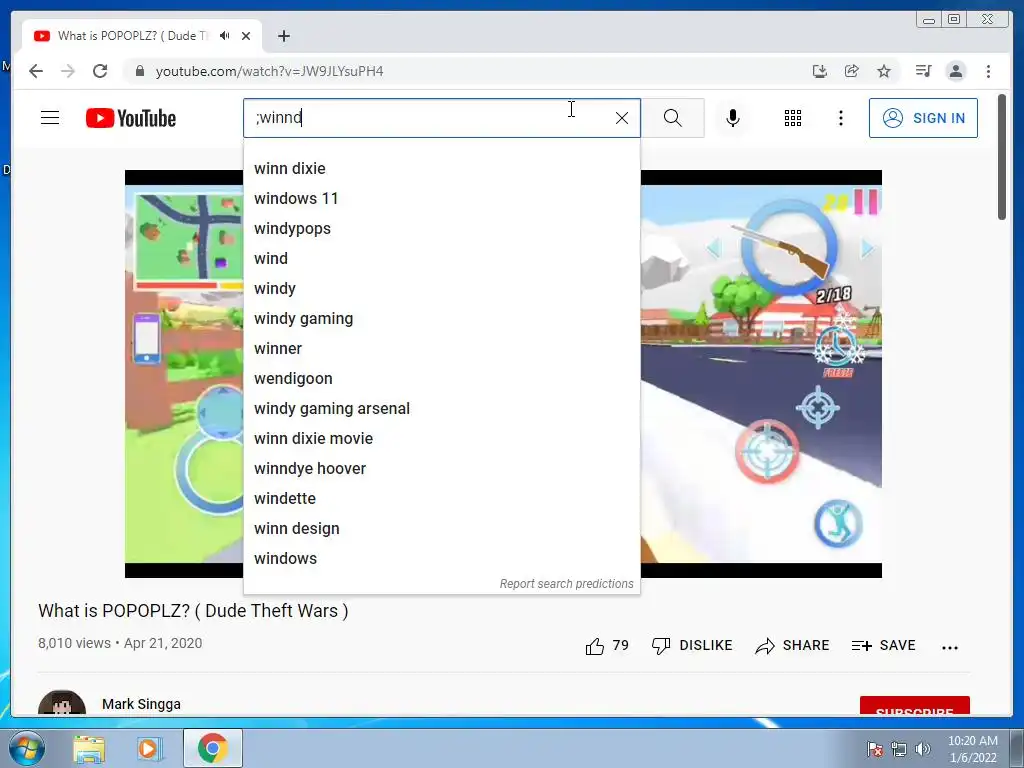The width and height of the screenshot is (1024, 768).
Task: Click the Chrome taskbar icon
Action: tap(212, 748)
